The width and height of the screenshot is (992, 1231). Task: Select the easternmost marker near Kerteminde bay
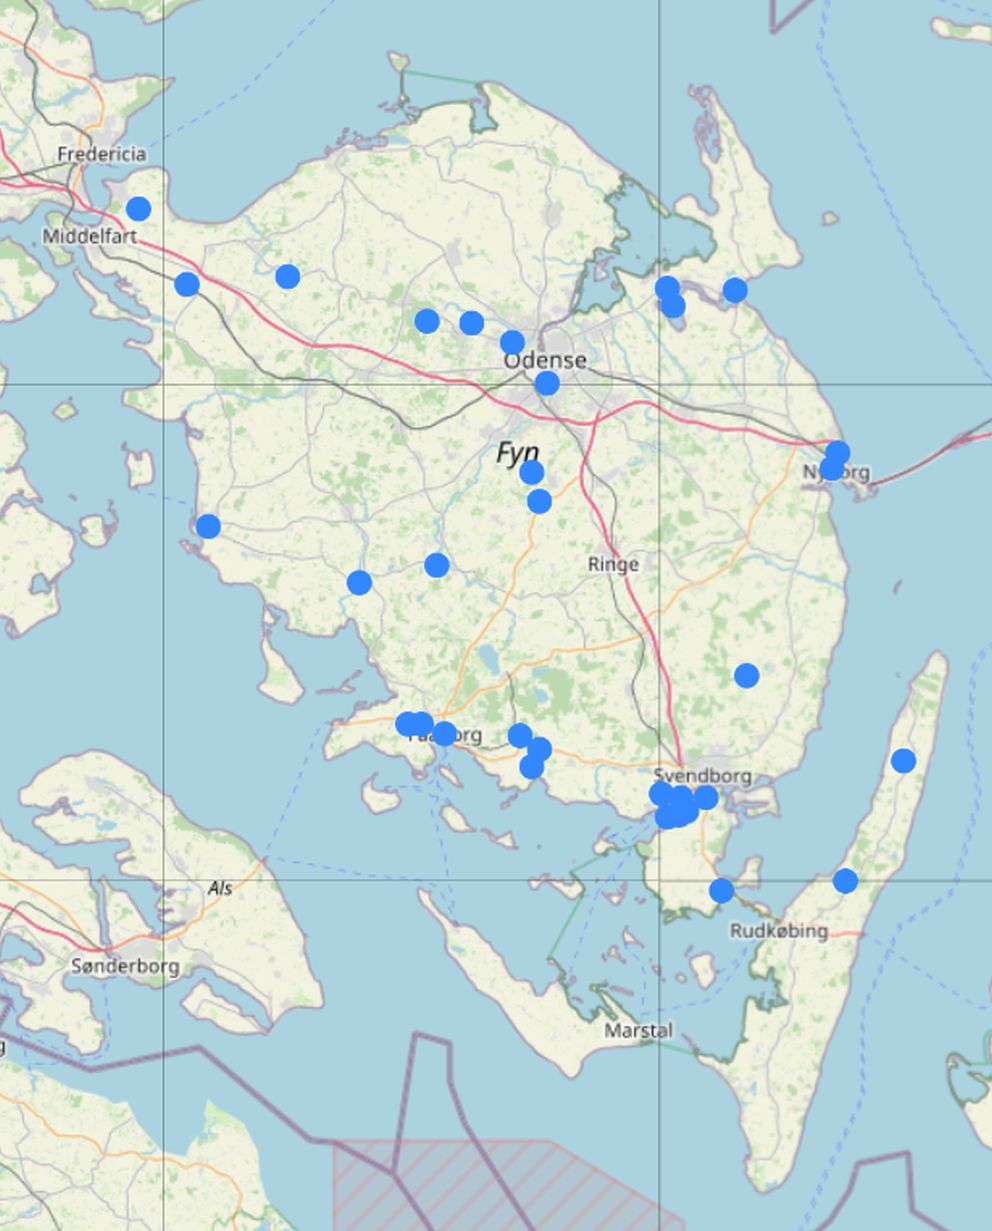735,290
